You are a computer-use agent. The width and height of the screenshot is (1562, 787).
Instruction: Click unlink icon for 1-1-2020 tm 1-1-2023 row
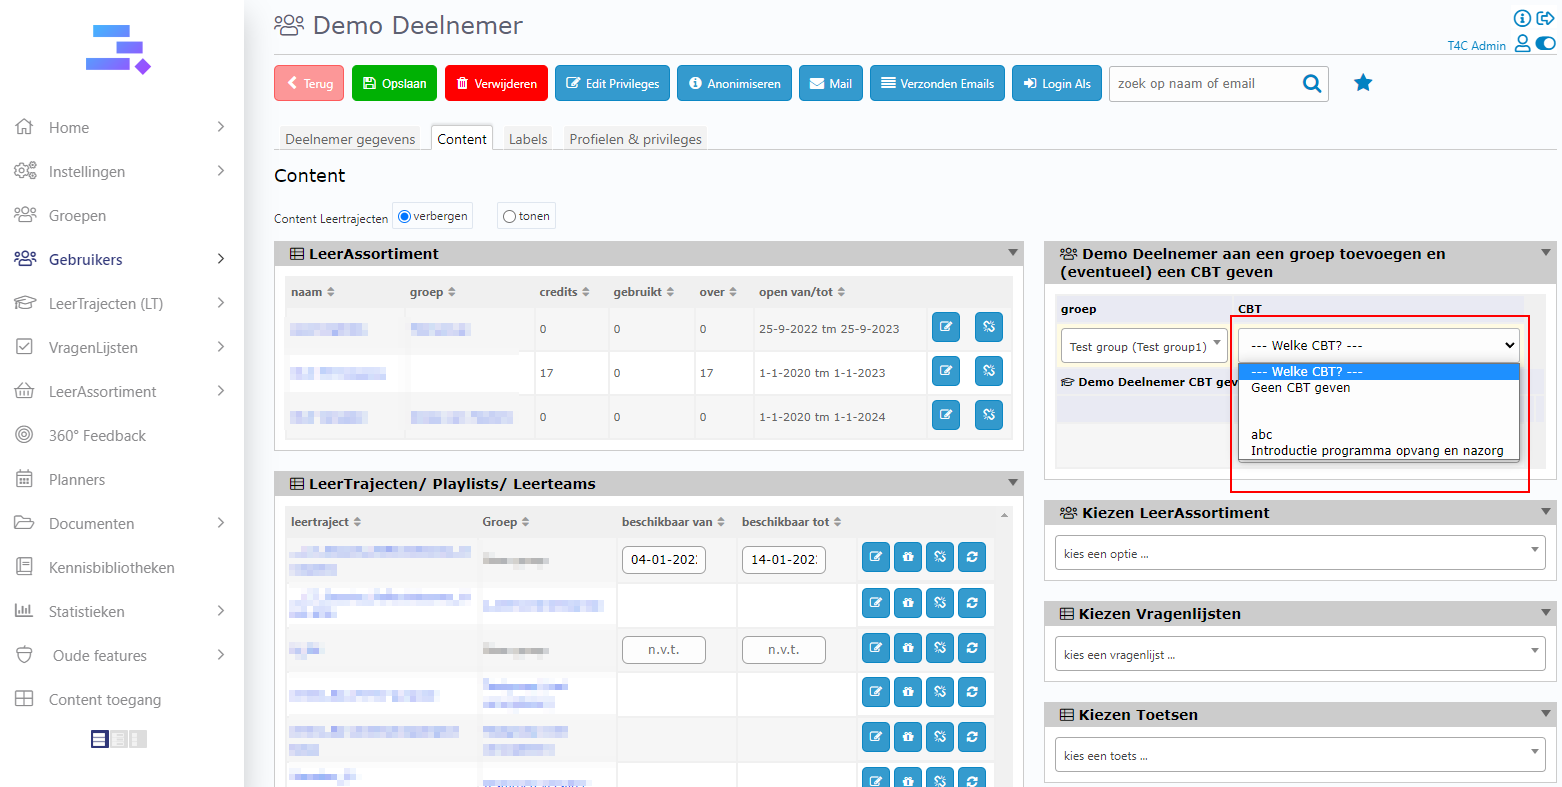tap(988, 371)
